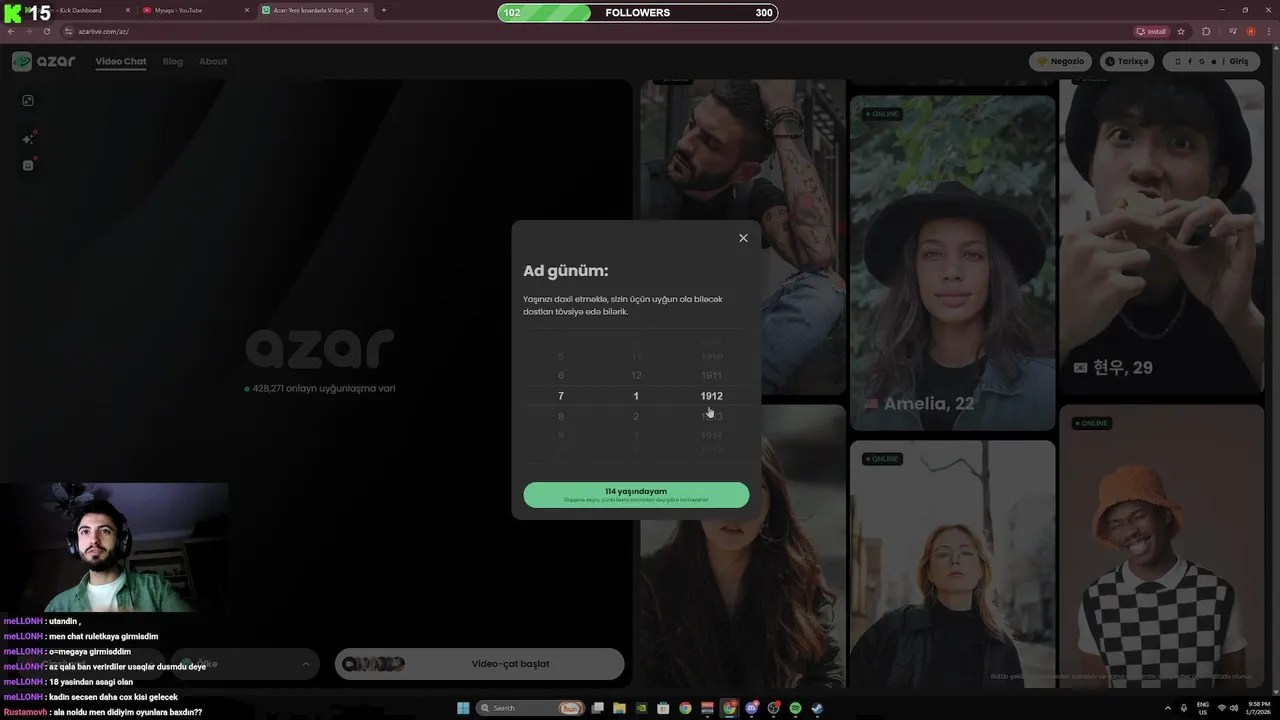1280x720 pixels.
Task: Open the Windows Start menu
Action: (463, 708)
